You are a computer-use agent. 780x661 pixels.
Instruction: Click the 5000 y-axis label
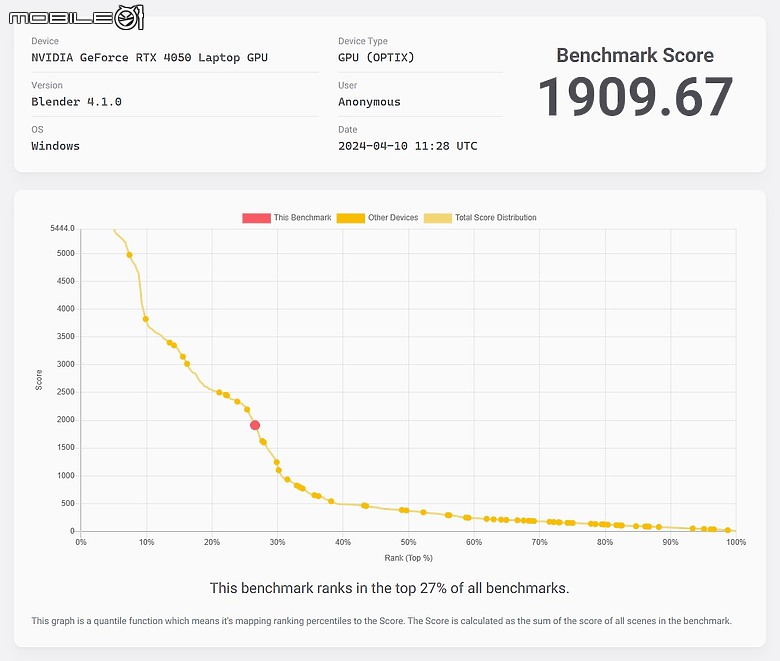pos(66,253)
